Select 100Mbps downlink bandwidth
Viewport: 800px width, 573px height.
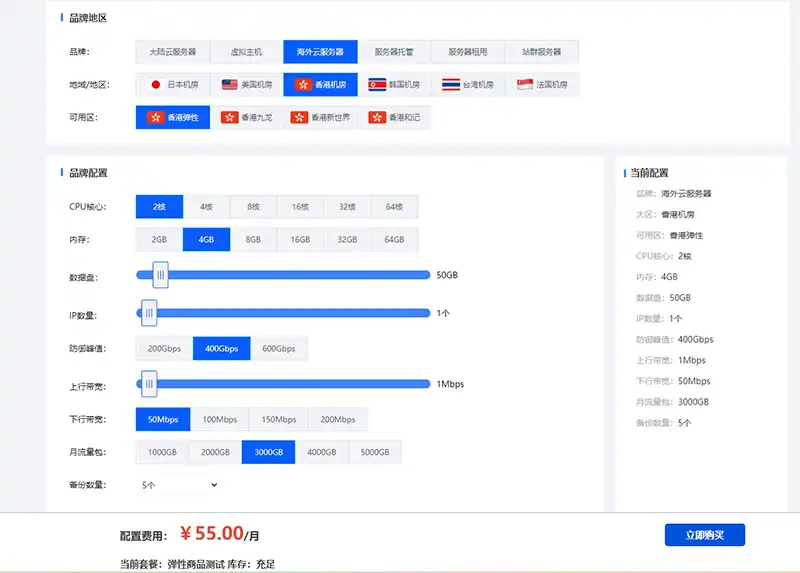pyautogui.click(x=220, y=420)
